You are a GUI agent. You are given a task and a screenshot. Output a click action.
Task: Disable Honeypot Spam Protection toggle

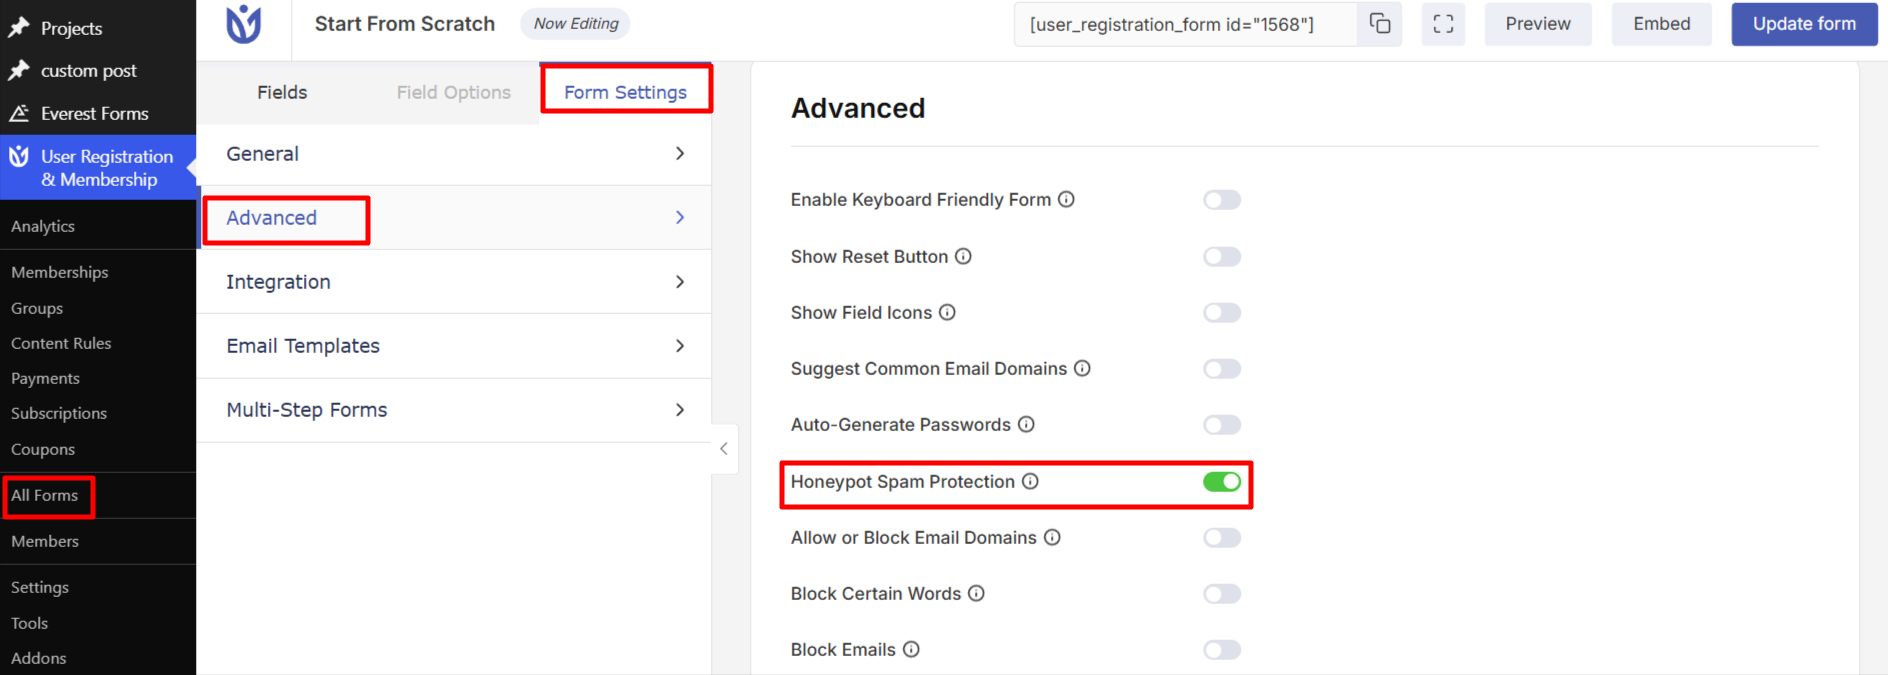point(1222,482)
